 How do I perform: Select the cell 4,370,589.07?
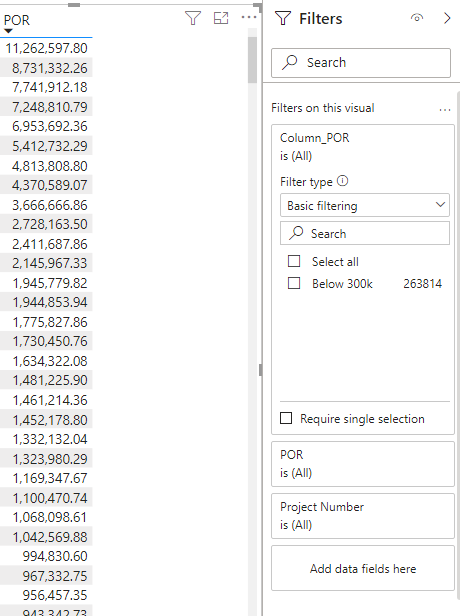pos(46,185)
